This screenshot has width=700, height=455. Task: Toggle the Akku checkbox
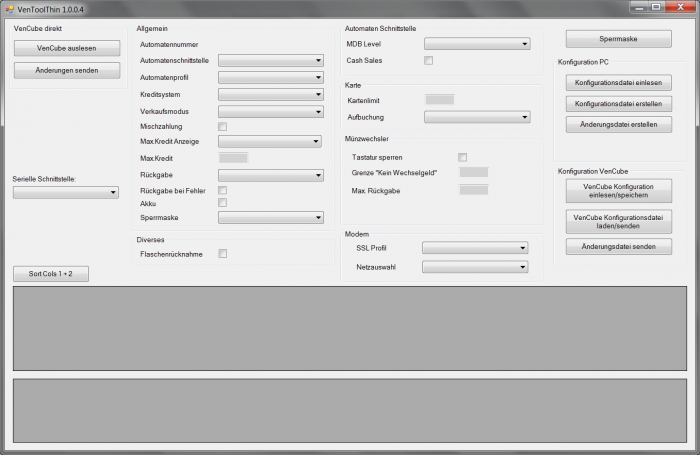tap(222, 203)
